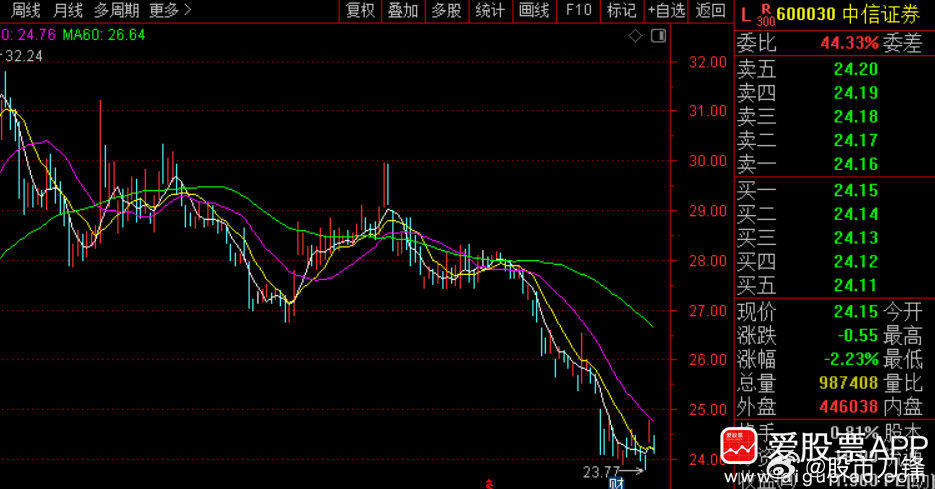Image resolution: width=935 pixels, height=489 pixels.
Task: Click the 现价 24.15 value
Action: (856, 312)
